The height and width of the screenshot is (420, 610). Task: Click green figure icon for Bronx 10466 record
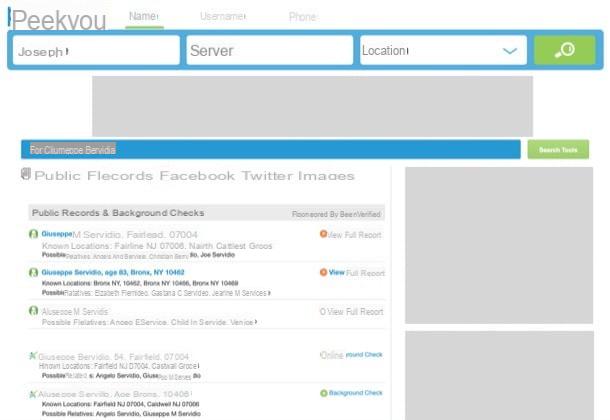[x=33, y=394]
